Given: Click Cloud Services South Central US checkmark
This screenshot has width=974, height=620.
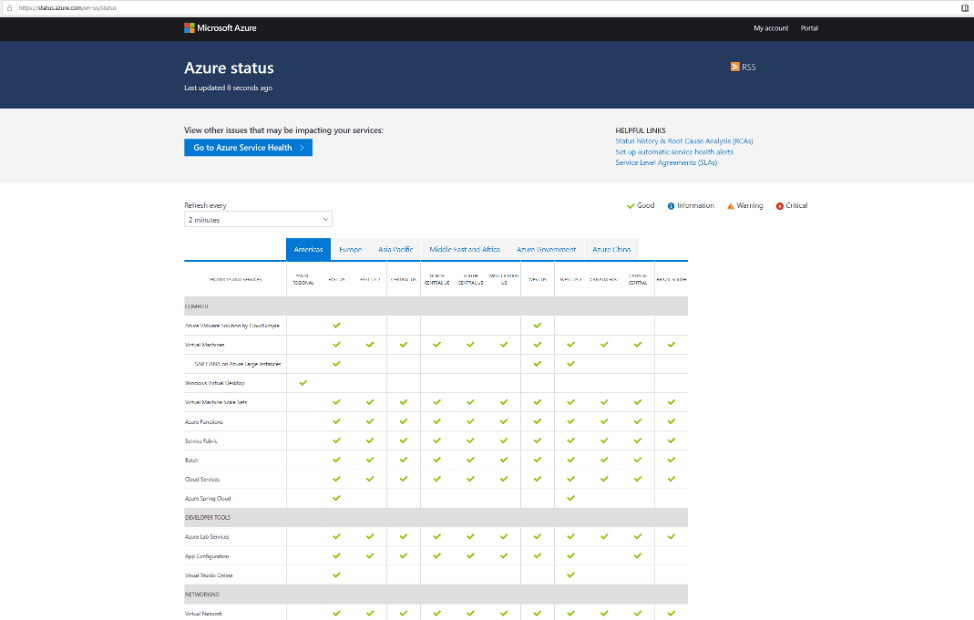Looking at the screenshot, I should 471,480.
